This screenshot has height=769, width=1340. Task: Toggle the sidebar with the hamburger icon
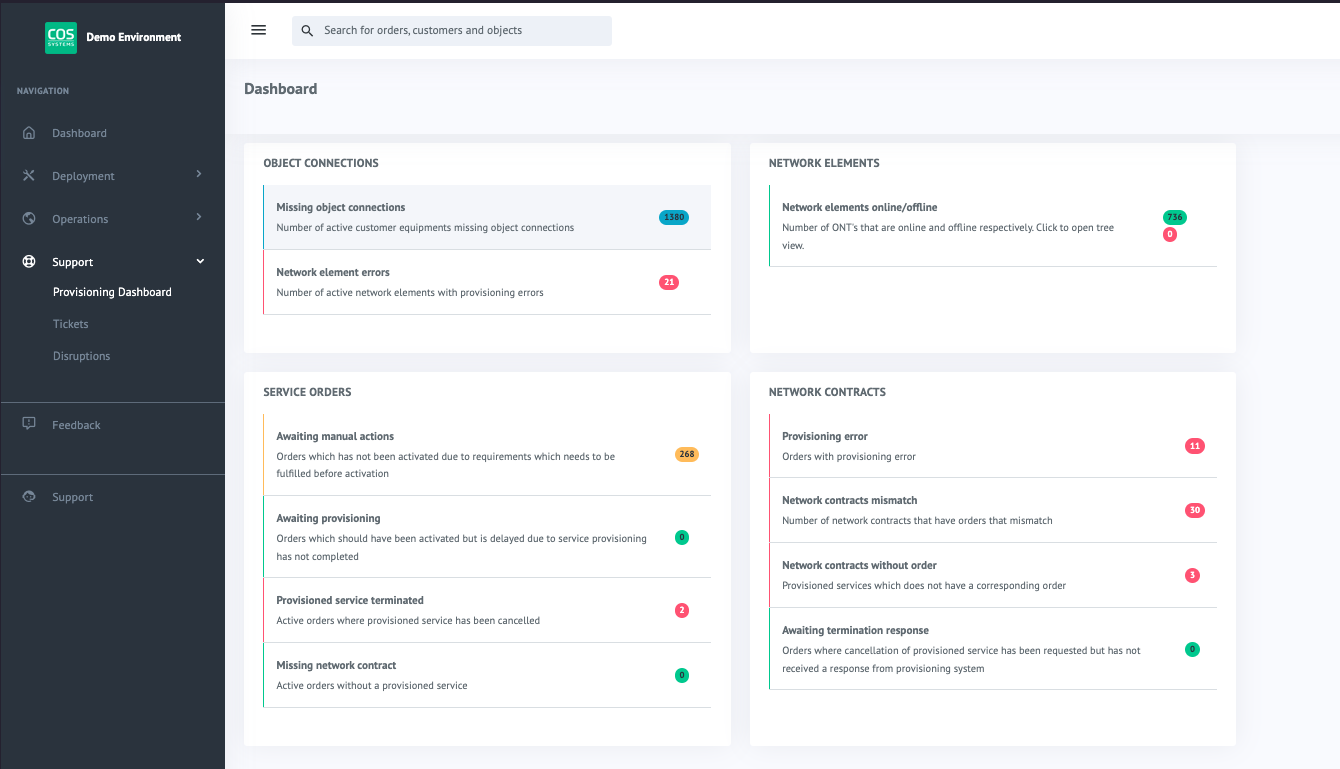pyautogui.click(x=258, y=30)
